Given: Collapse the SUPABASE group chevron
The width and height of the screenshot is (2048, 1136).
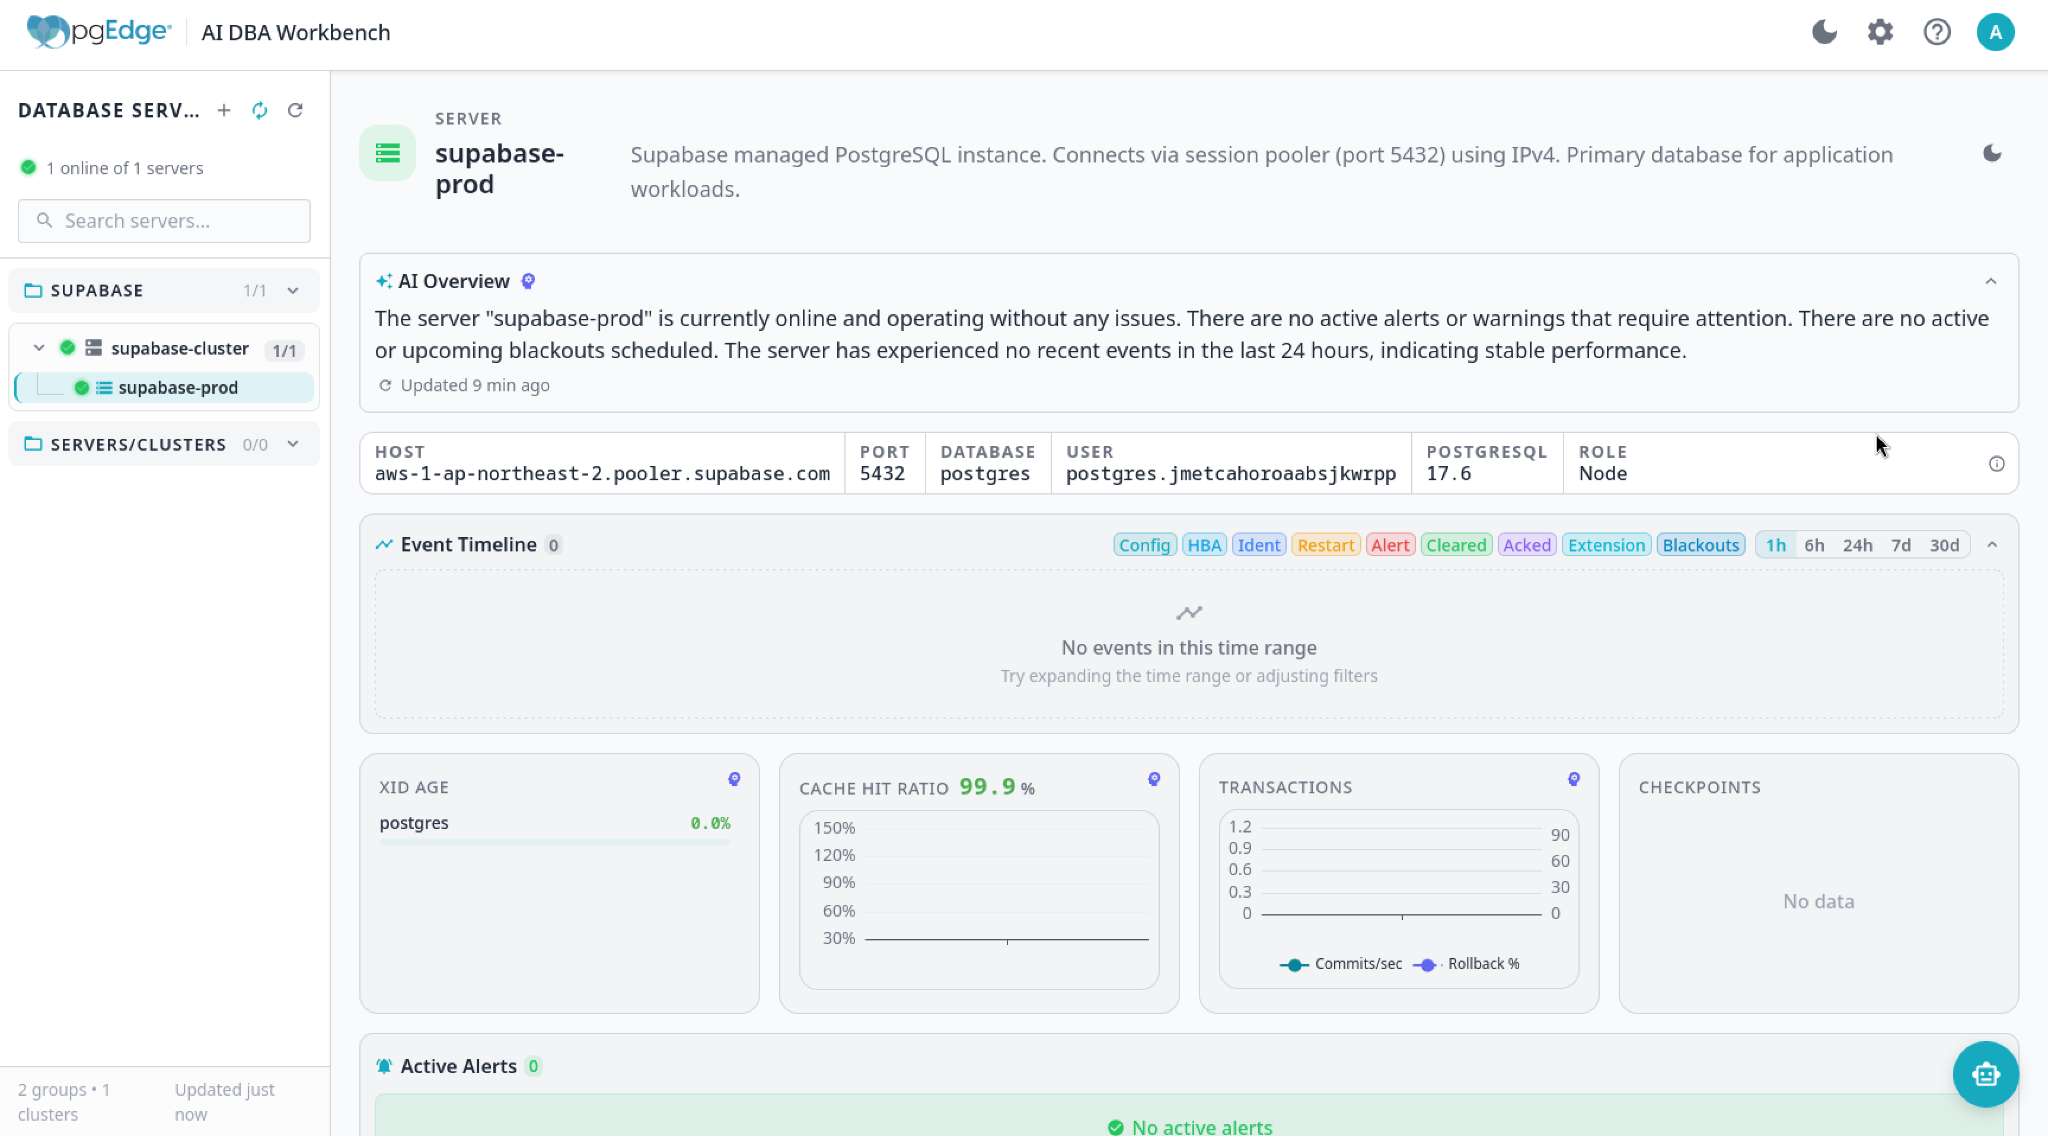Looking at the screenshot, I should (x=293, y=290).
